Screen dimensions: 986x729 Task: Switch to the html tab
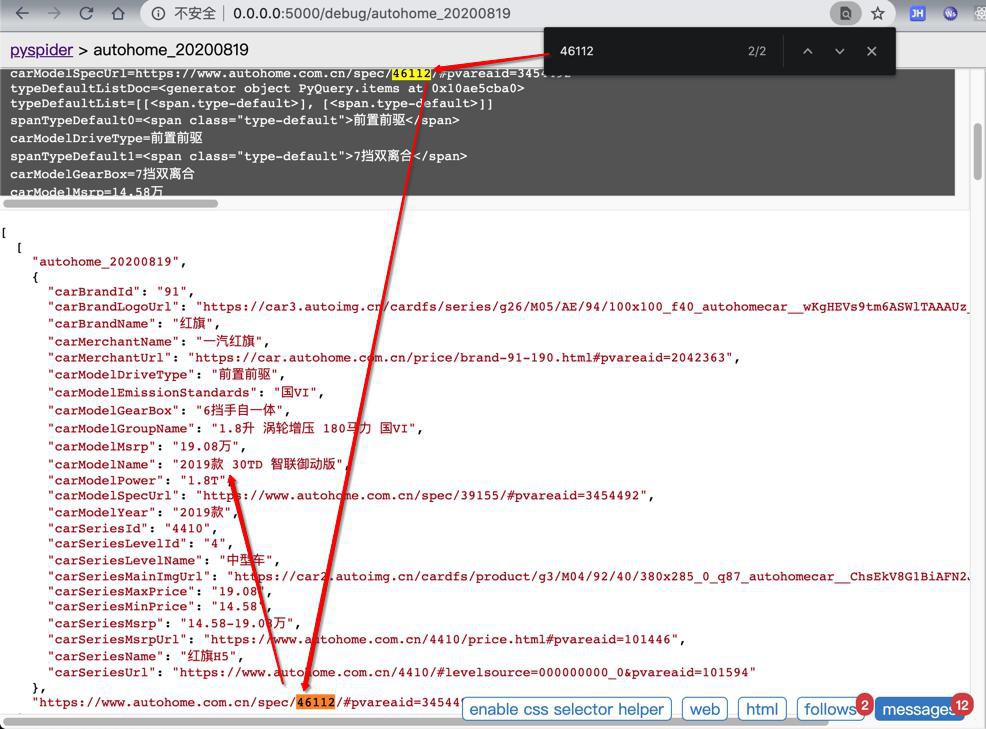pos(762,710)
